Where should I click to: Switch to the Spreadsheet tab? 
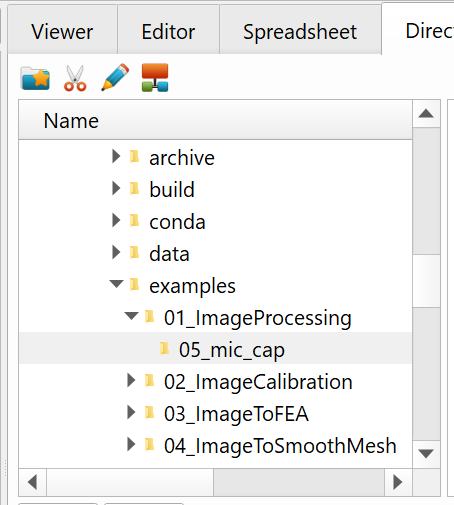pos(300,32)
